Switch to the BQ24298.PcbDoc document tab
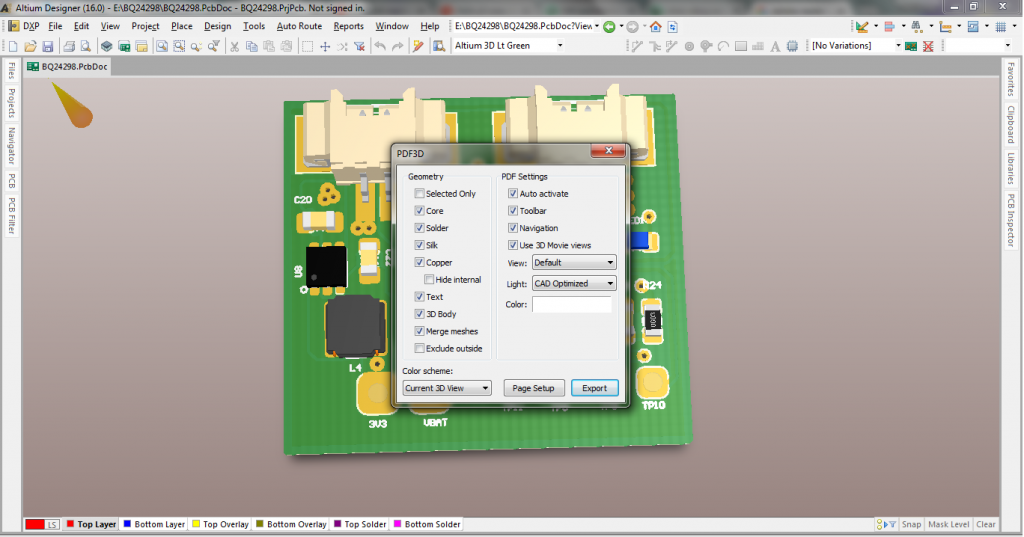The height and width of the screenshot is (537, 1024). 67,67
